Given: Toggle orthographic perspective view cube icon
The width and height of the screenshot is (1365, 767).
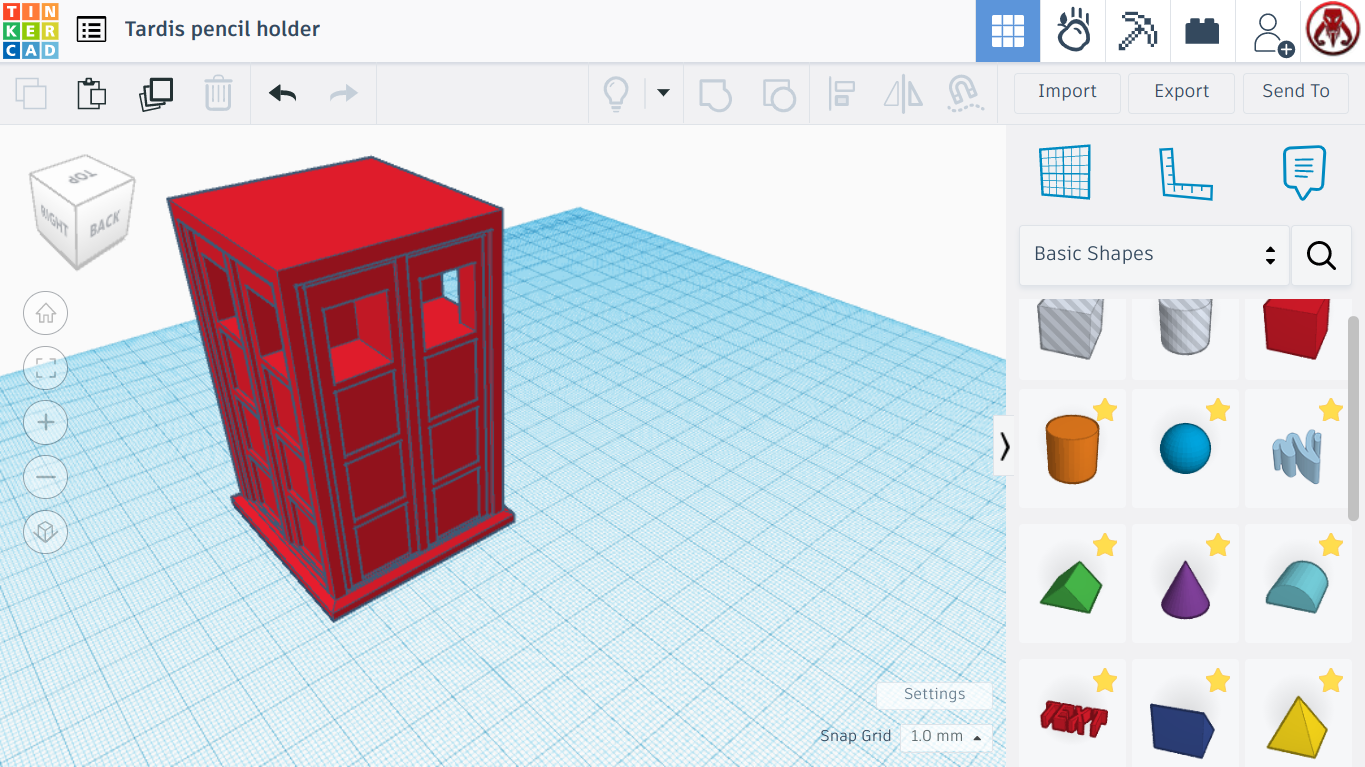Looking at the screenshot, I should pos(45,531).
